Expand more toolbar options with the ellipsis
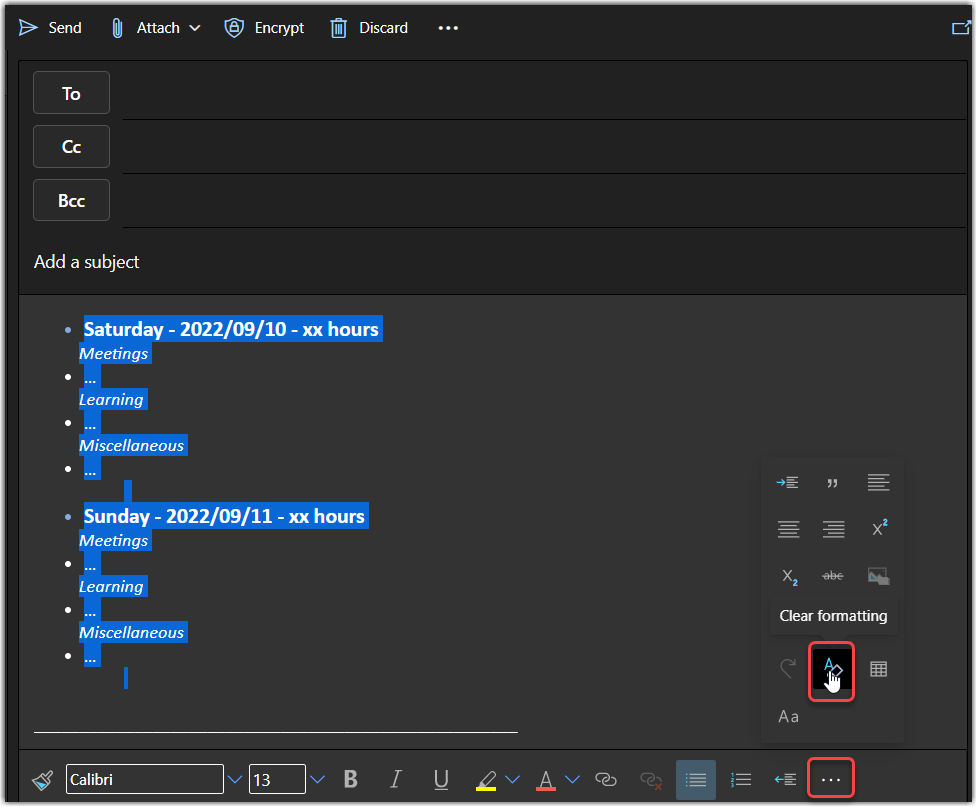This screenshot has height=807, width=977. click(831, 779)
